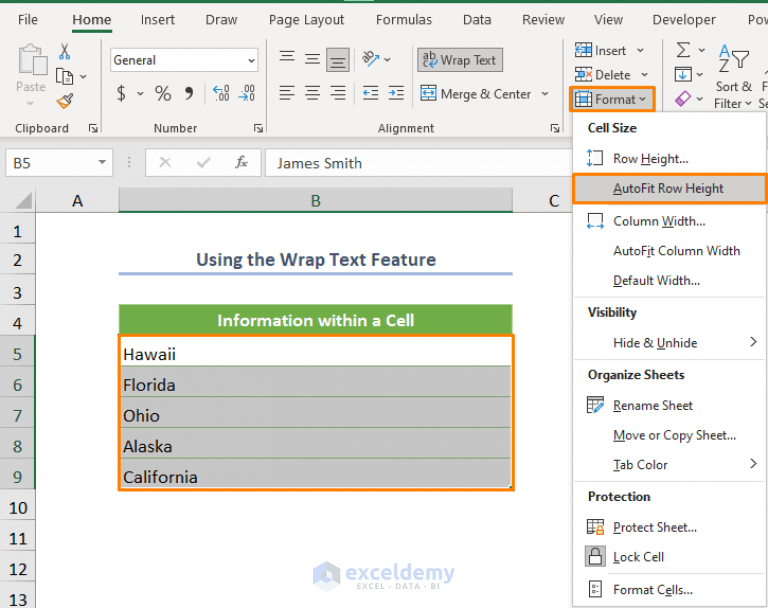The image size is (768, 608).
Task: Click the Select All corner triangle
Action: tap(24, 201)
